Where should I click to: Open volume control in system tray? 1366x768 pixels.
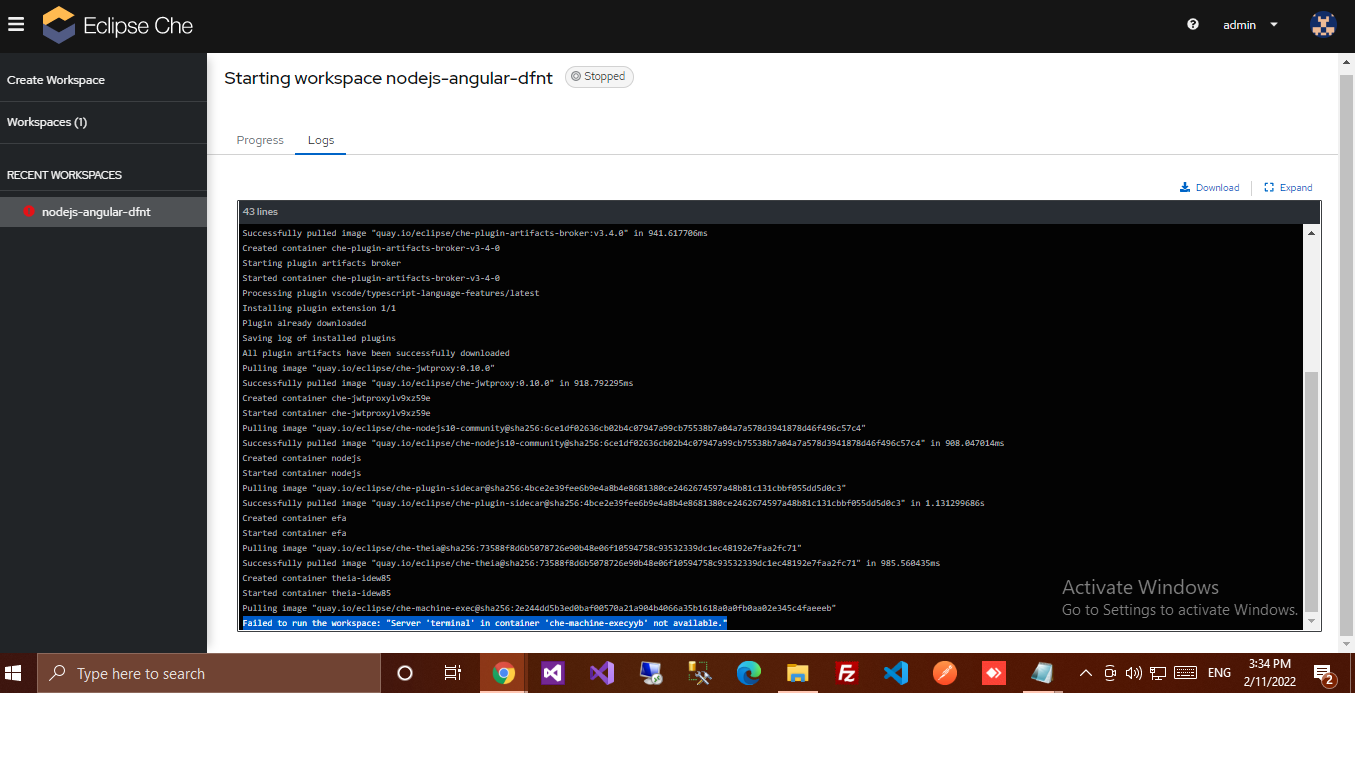tap(1134, 673)
